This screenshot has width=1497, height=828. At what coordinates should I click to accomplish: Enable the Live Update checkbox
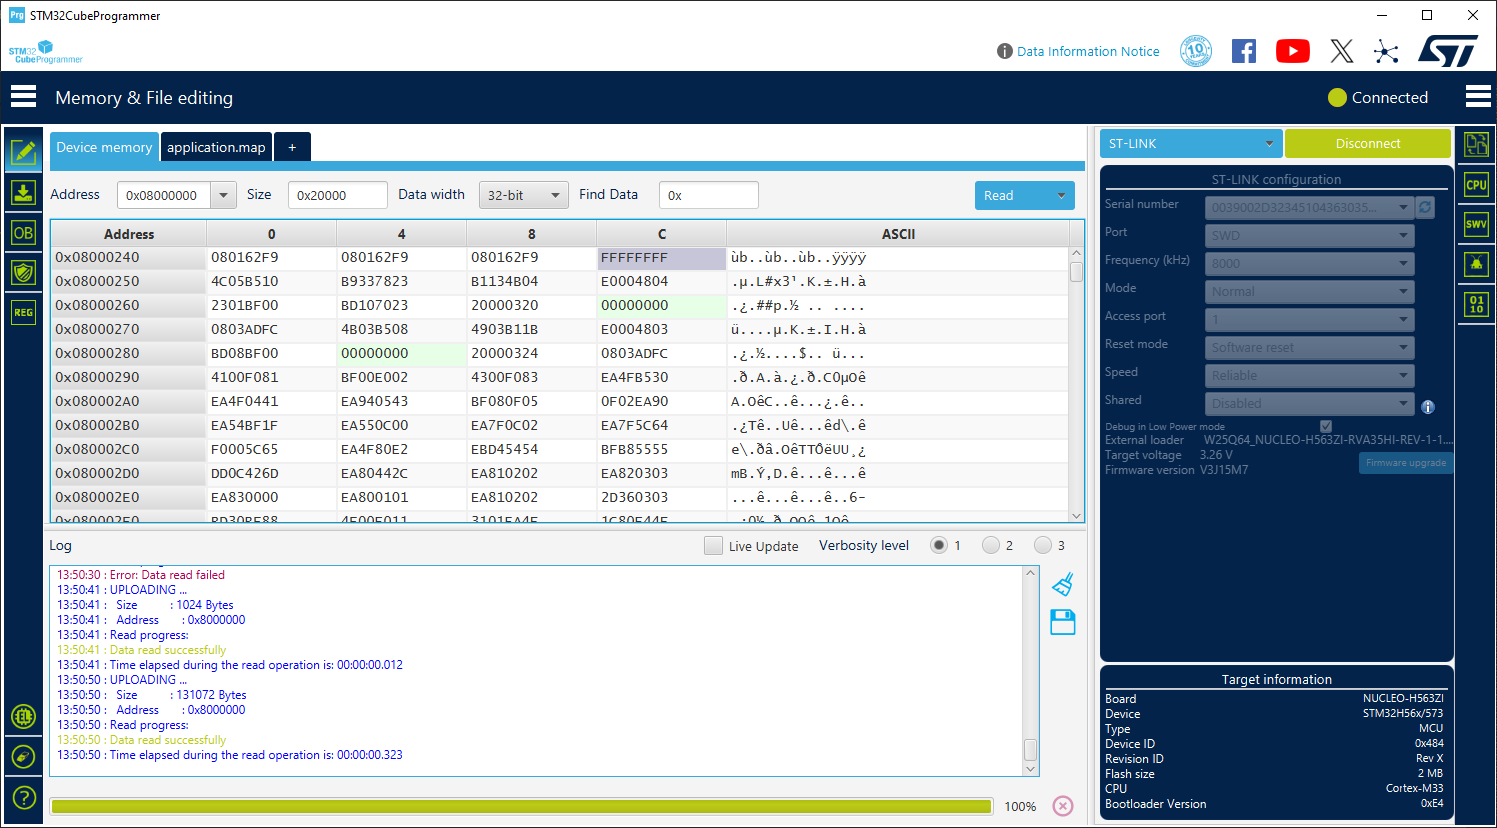(713, 545)
